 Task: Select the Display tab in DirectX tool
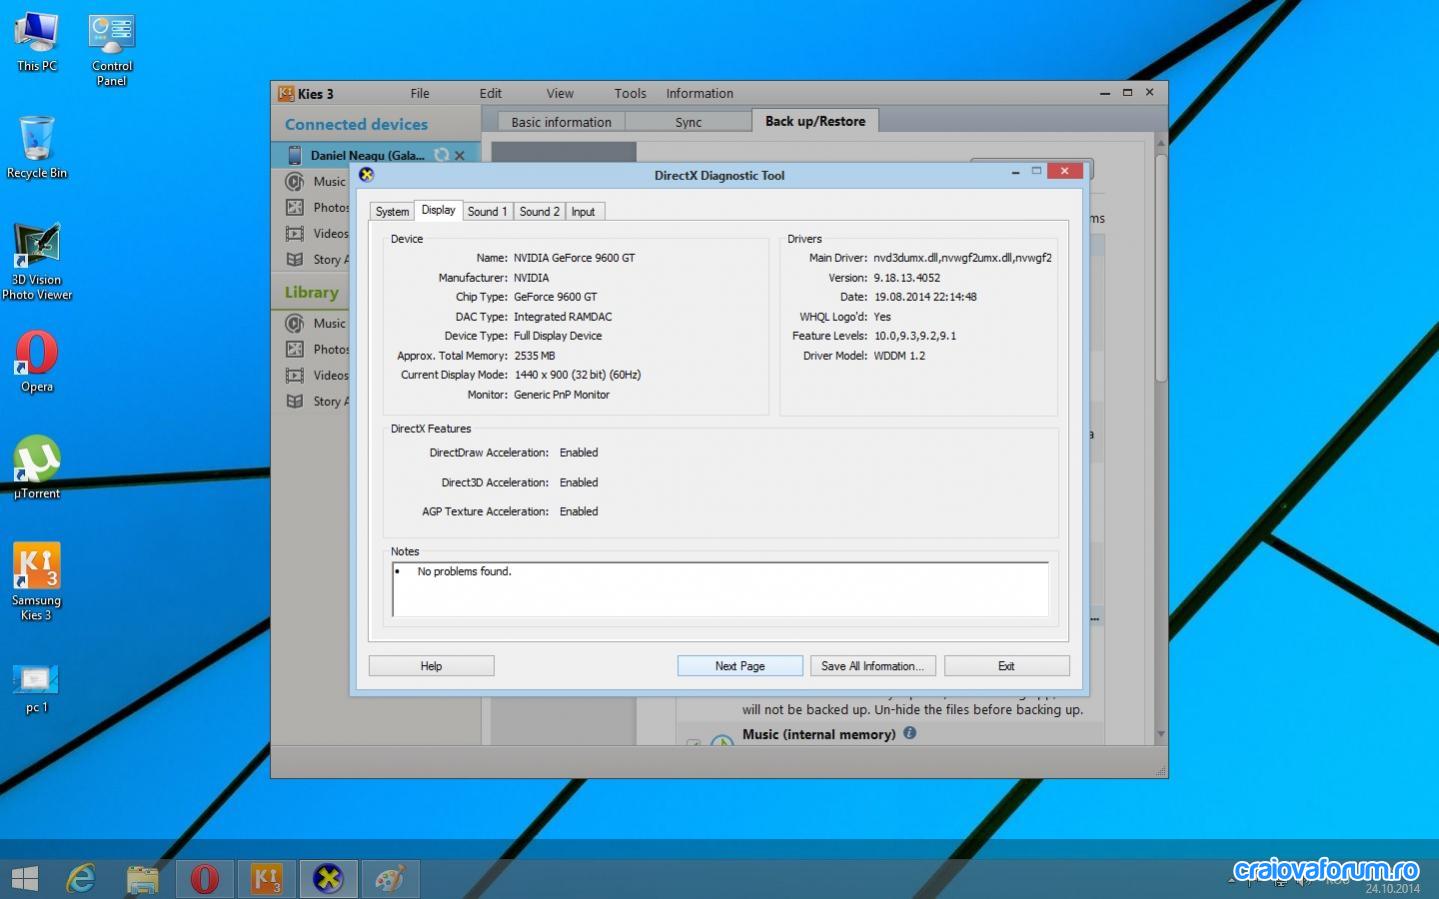[x=438, y=210]
